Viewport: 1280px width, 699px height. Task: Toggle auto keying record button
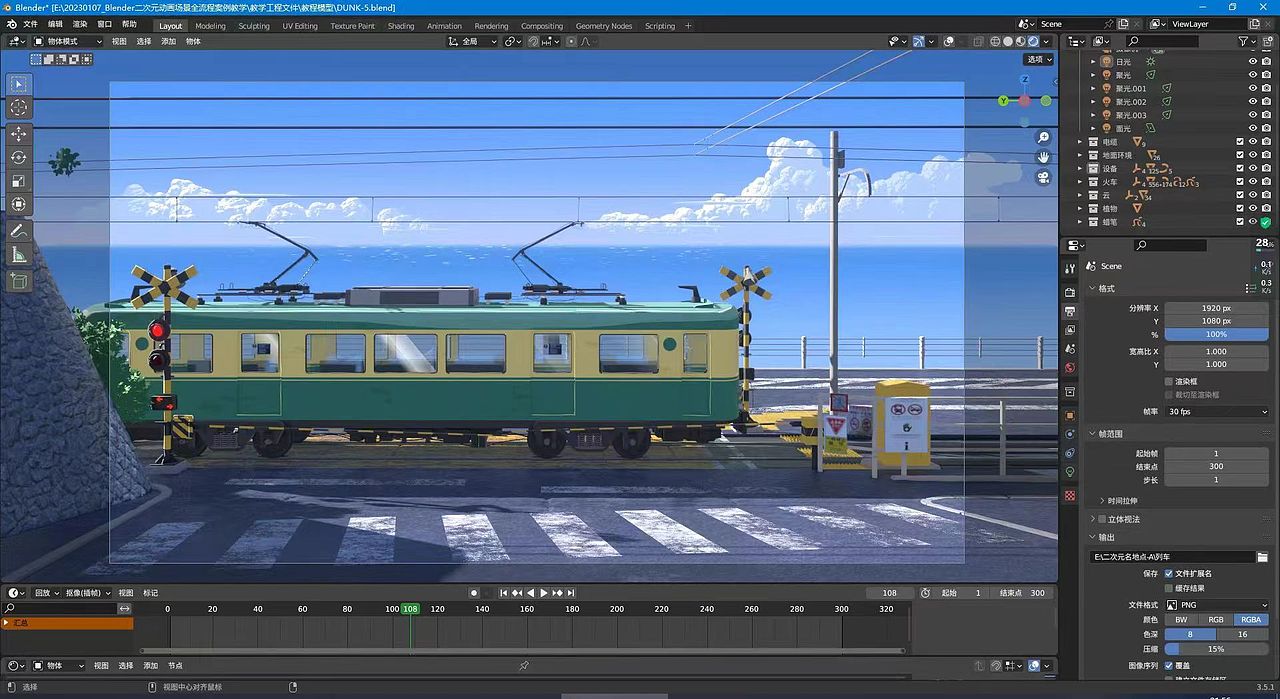point(475,593)
